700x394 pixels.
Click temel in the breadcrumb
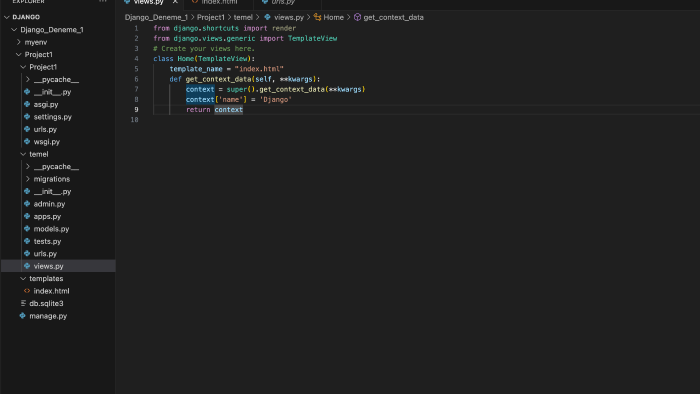tap(243, 17)
